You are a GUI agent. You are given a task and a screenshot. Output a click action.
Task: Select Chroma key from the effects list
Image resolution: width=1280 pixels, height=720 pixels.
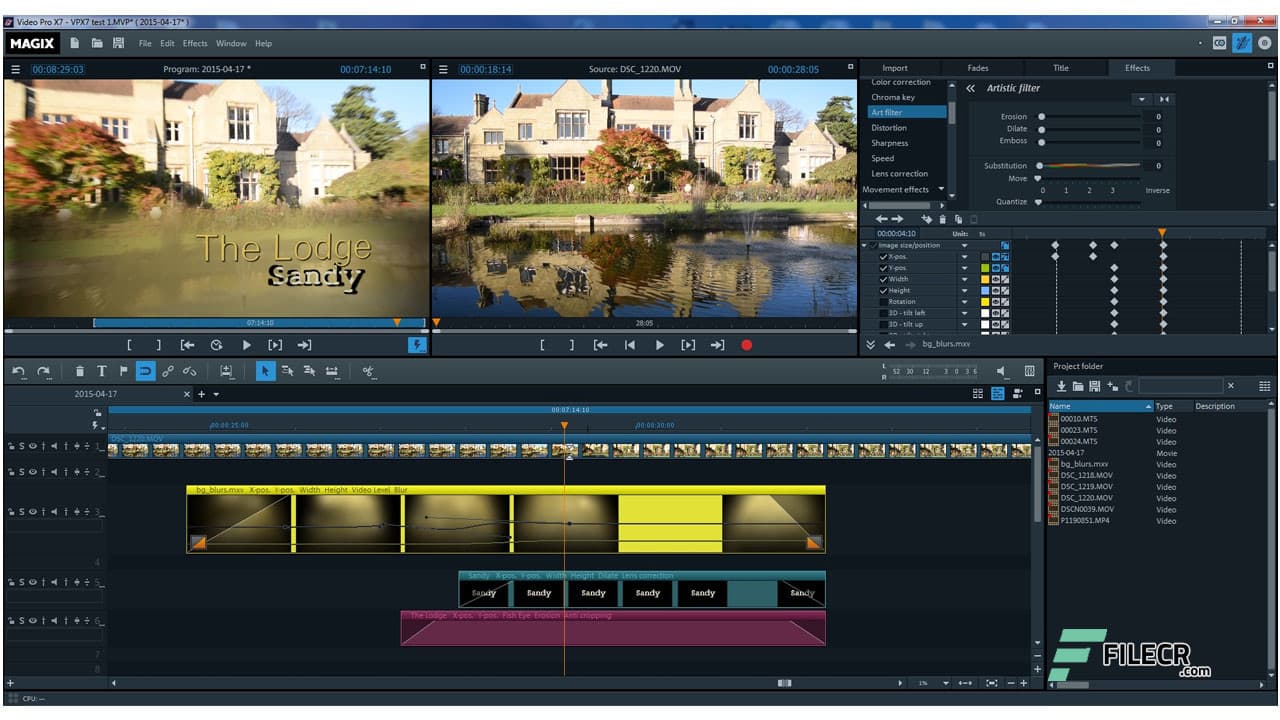(x=896, y=96)
